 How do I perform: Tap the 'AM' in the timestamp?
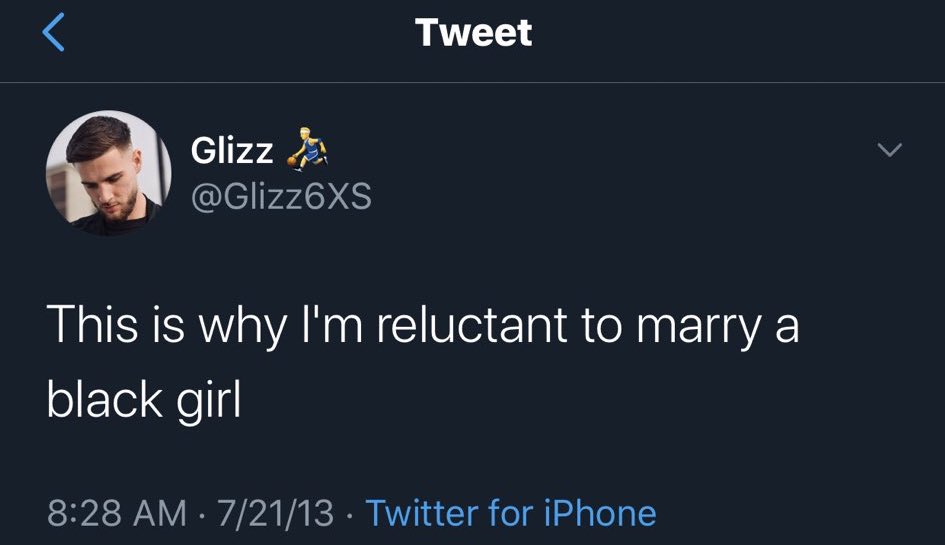tap(160, 513)
